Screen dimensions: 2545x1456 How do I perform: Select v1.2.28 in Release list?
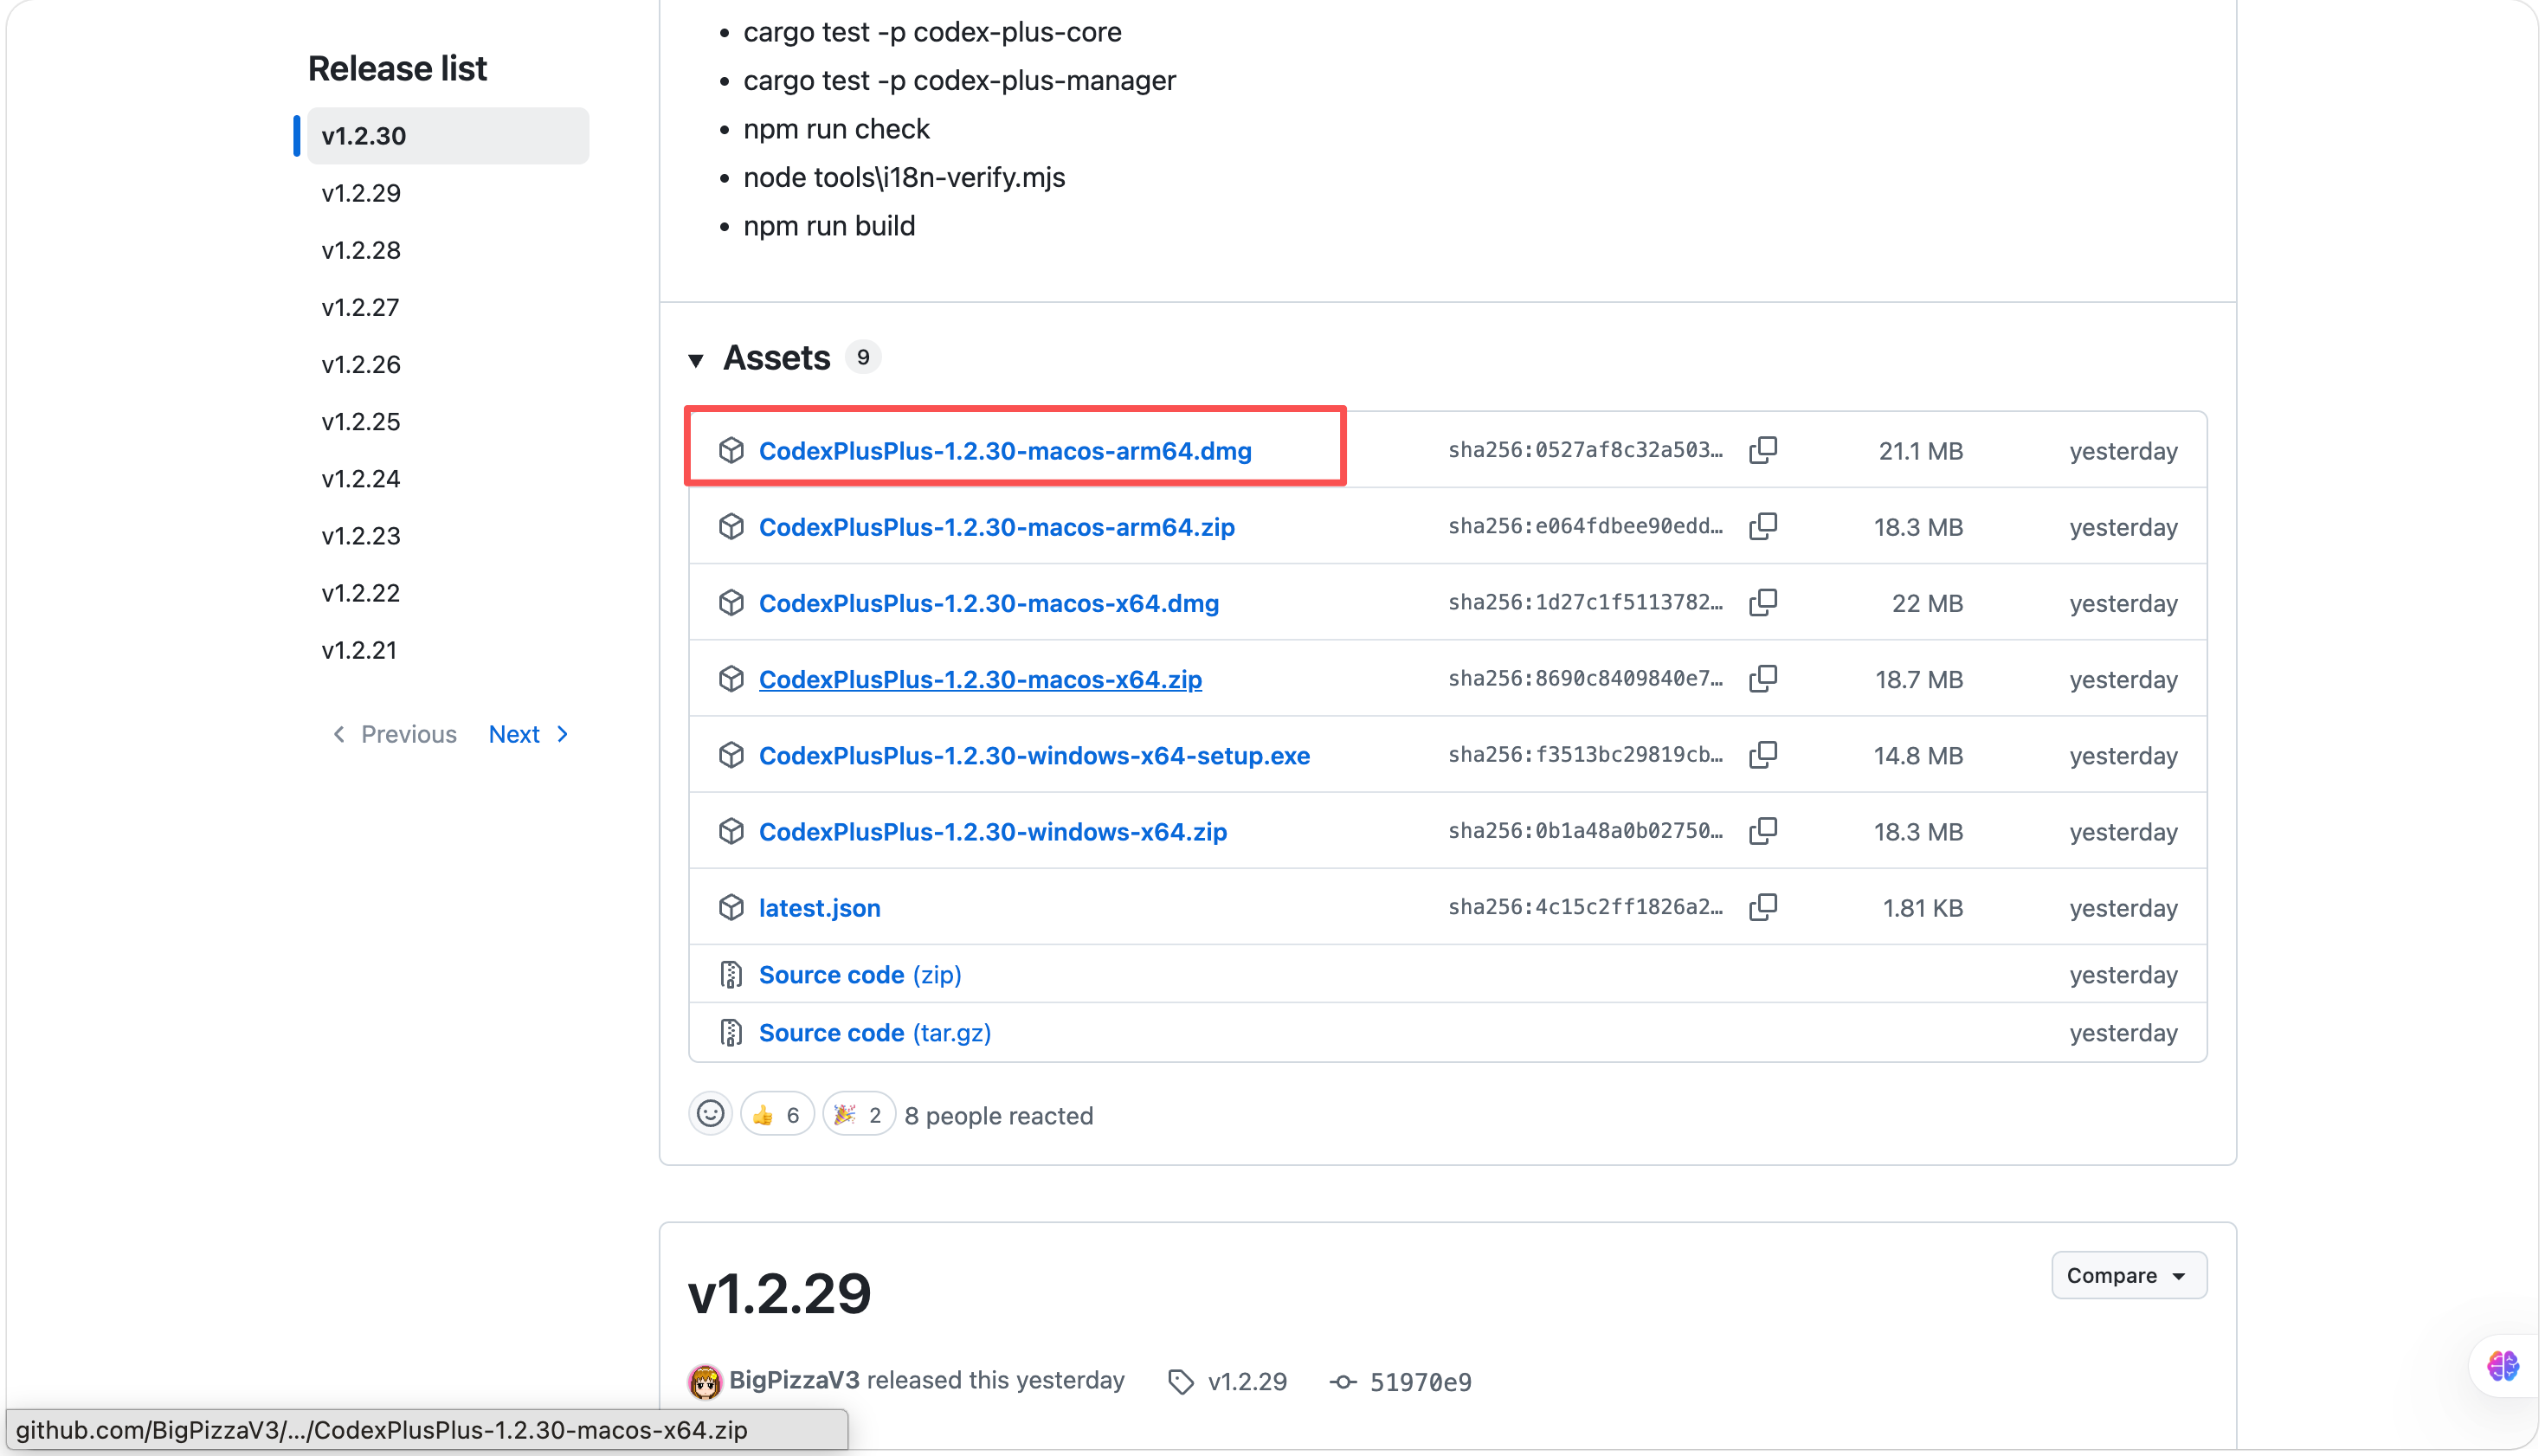(x=448, y=249)
